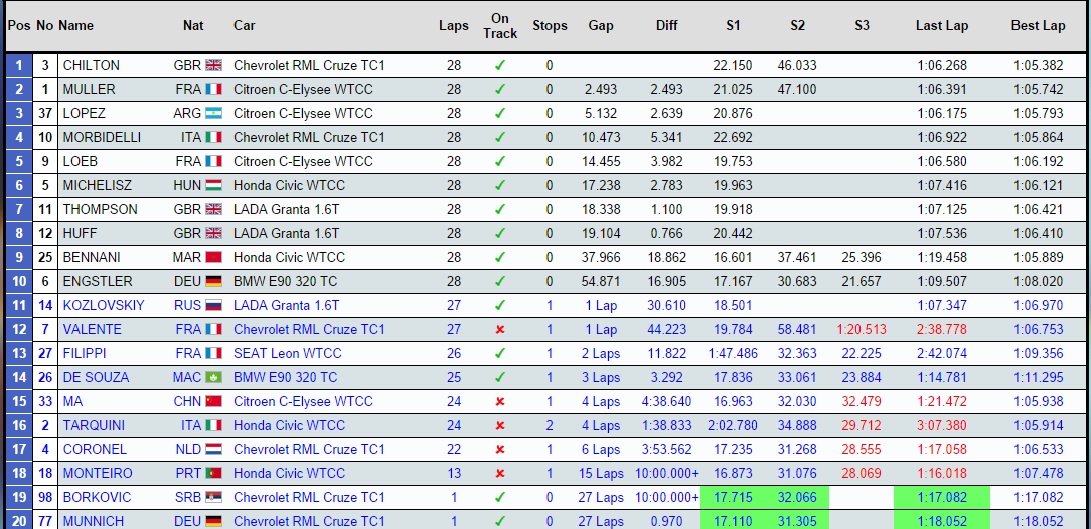Click the British flag in CHILTON's row

coord(213,65)
